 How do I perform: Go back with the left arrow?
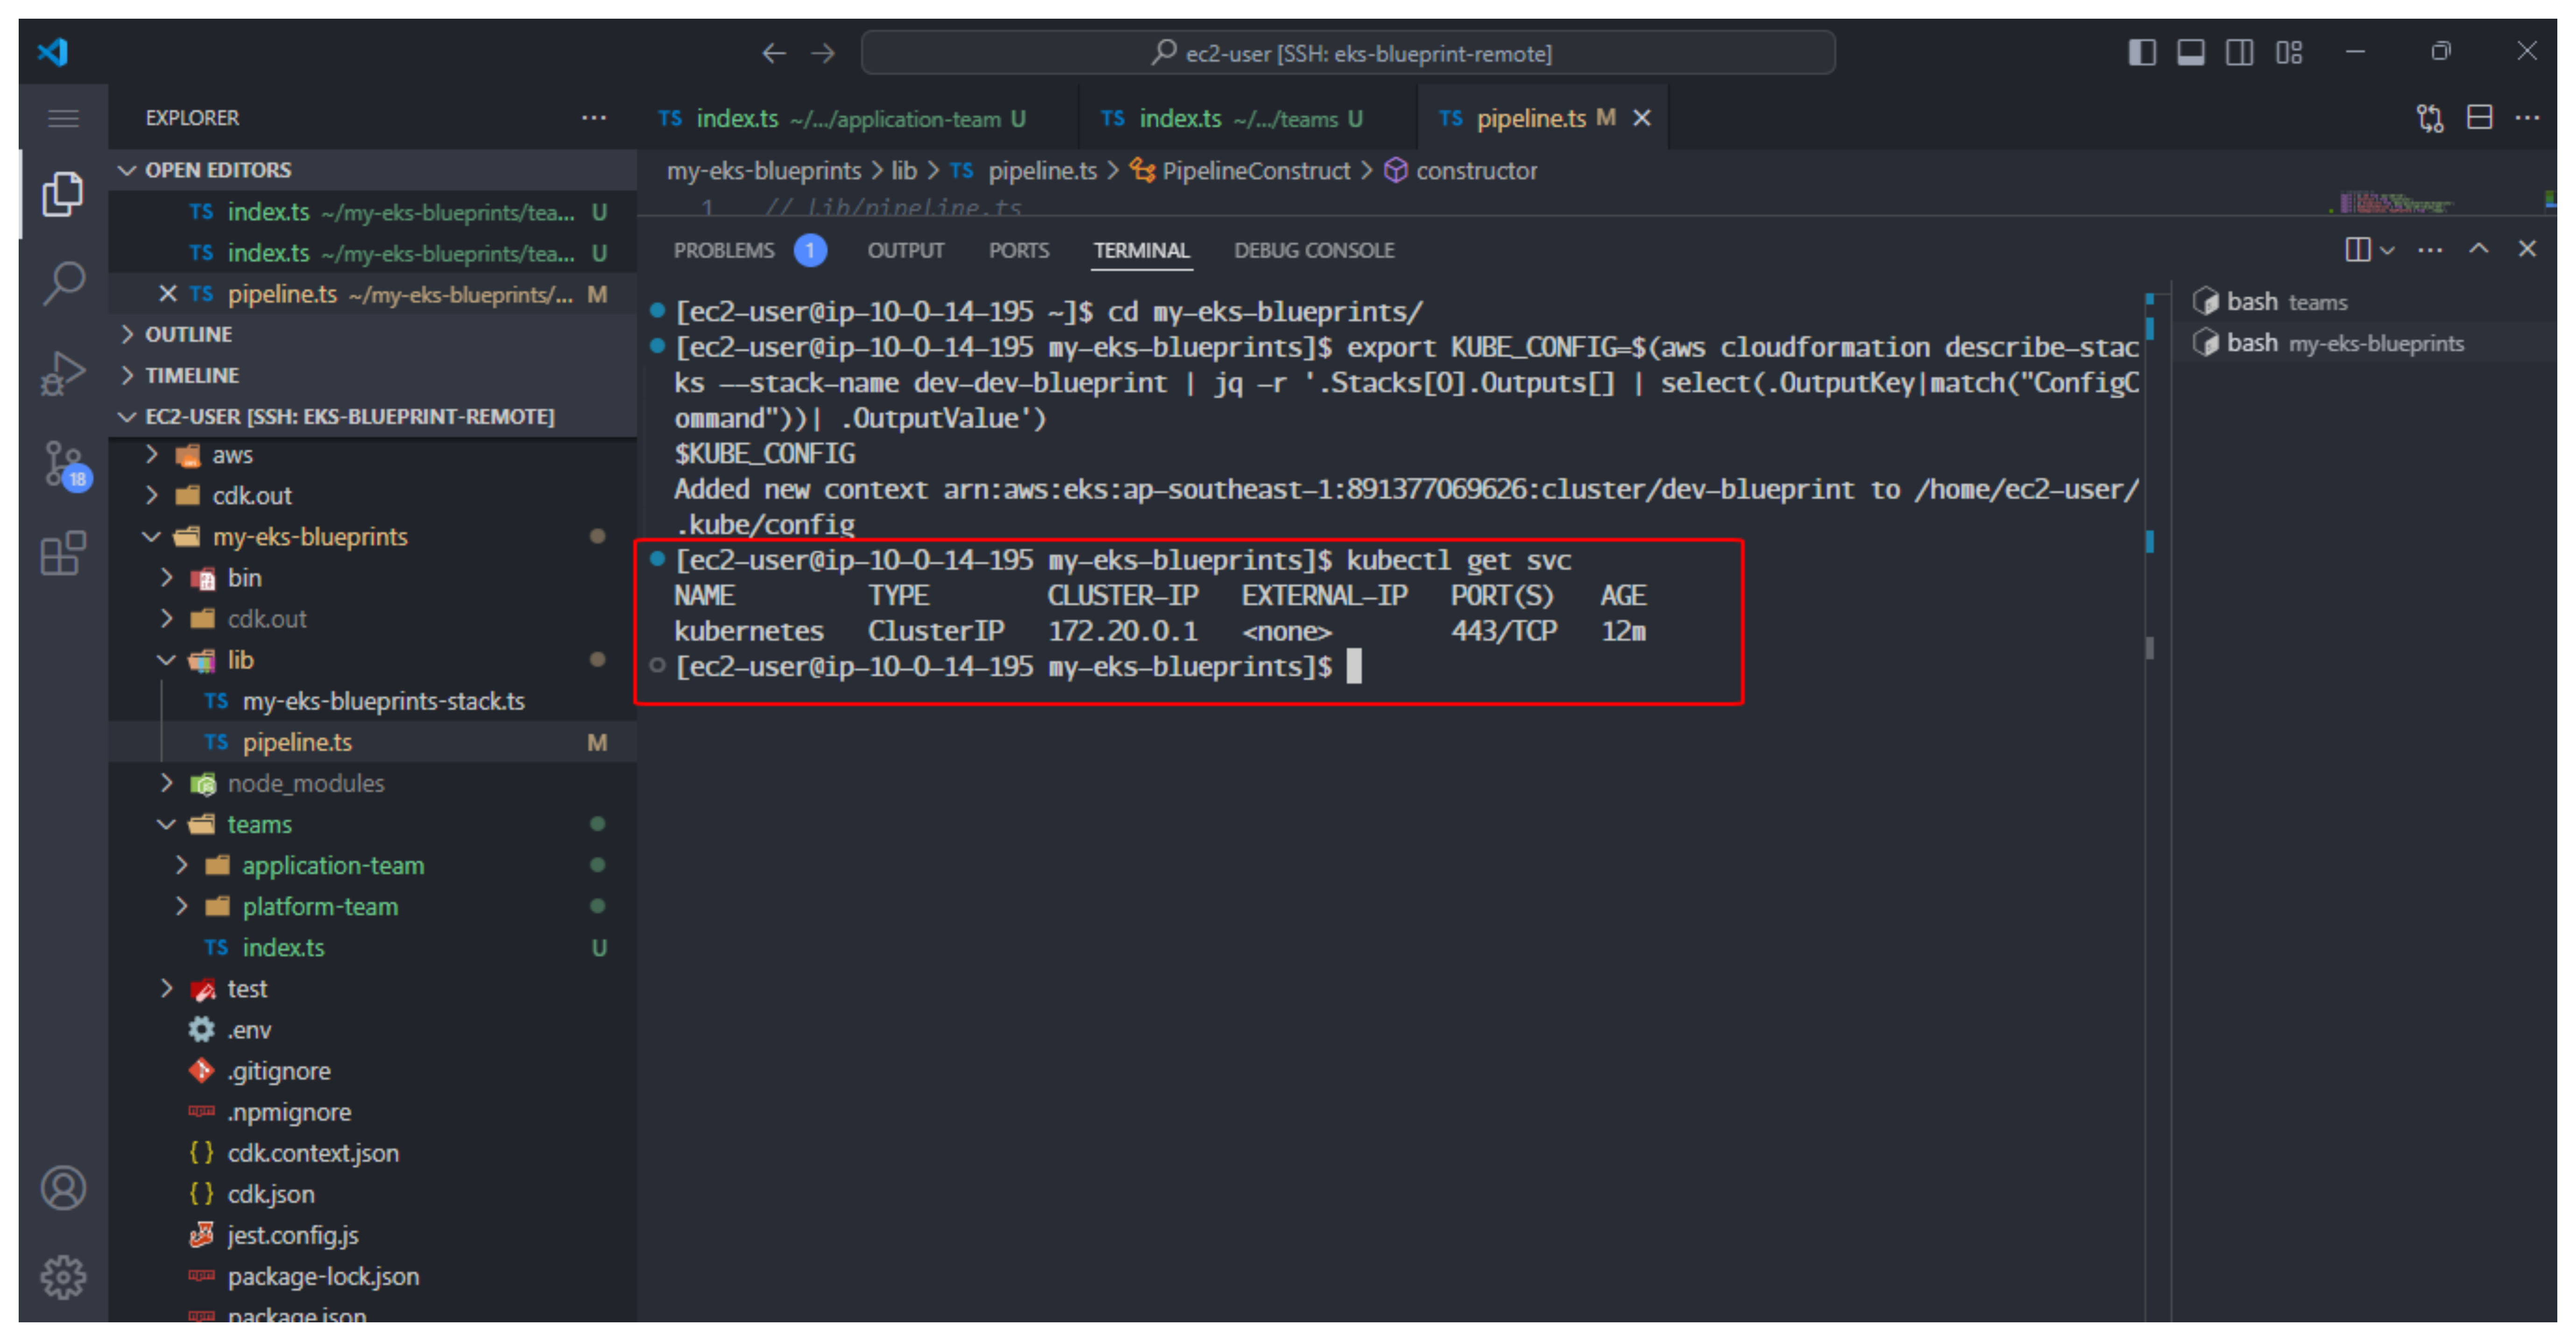(x=774, y=53)
